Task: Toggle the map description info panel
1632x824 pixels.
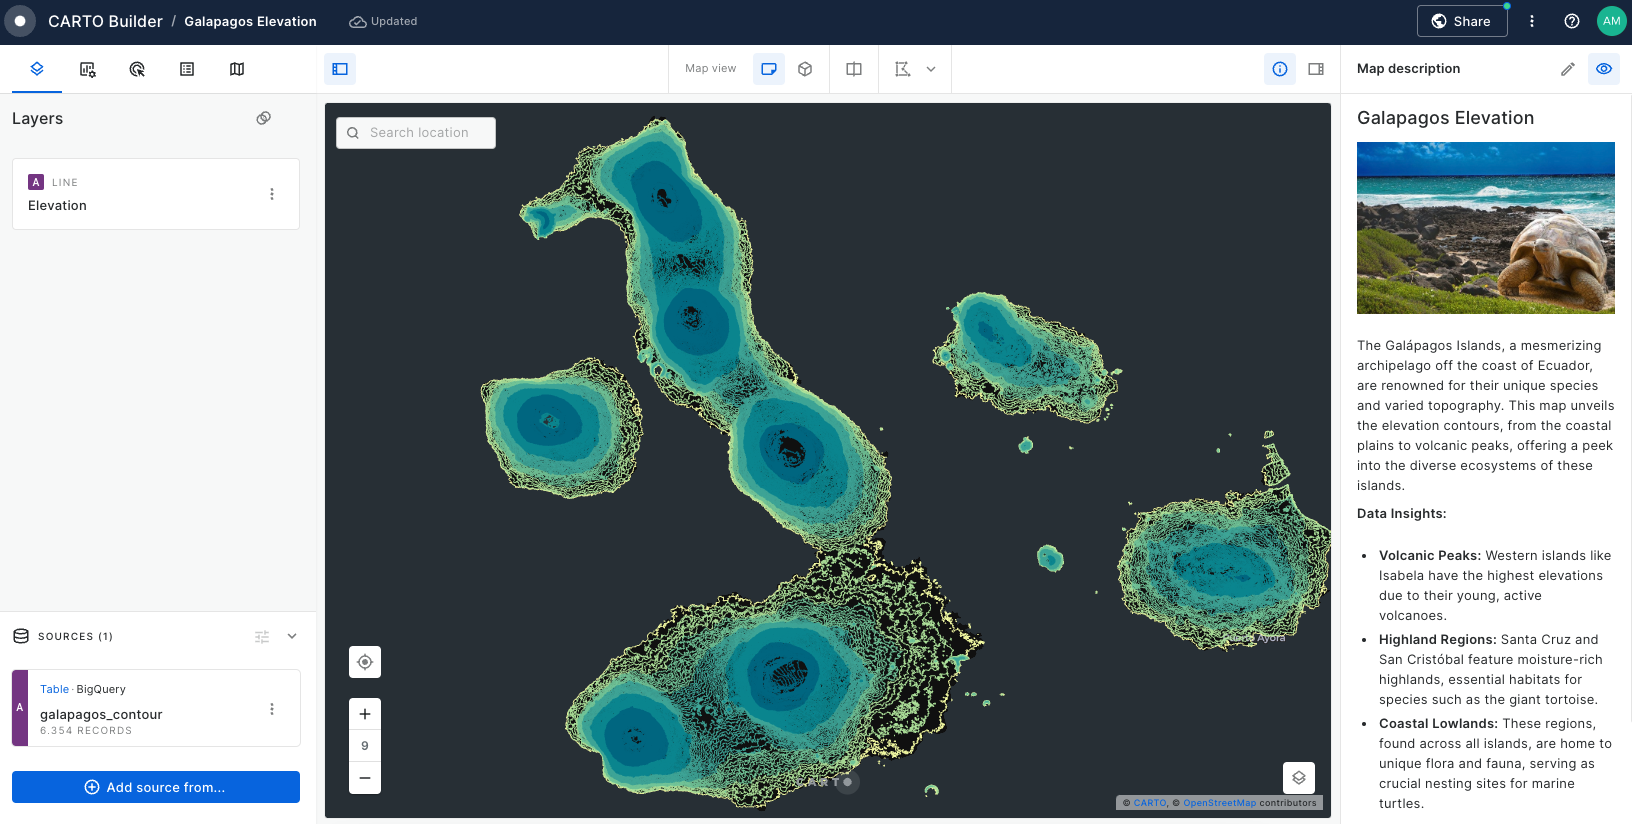Action: point(1280,69)
